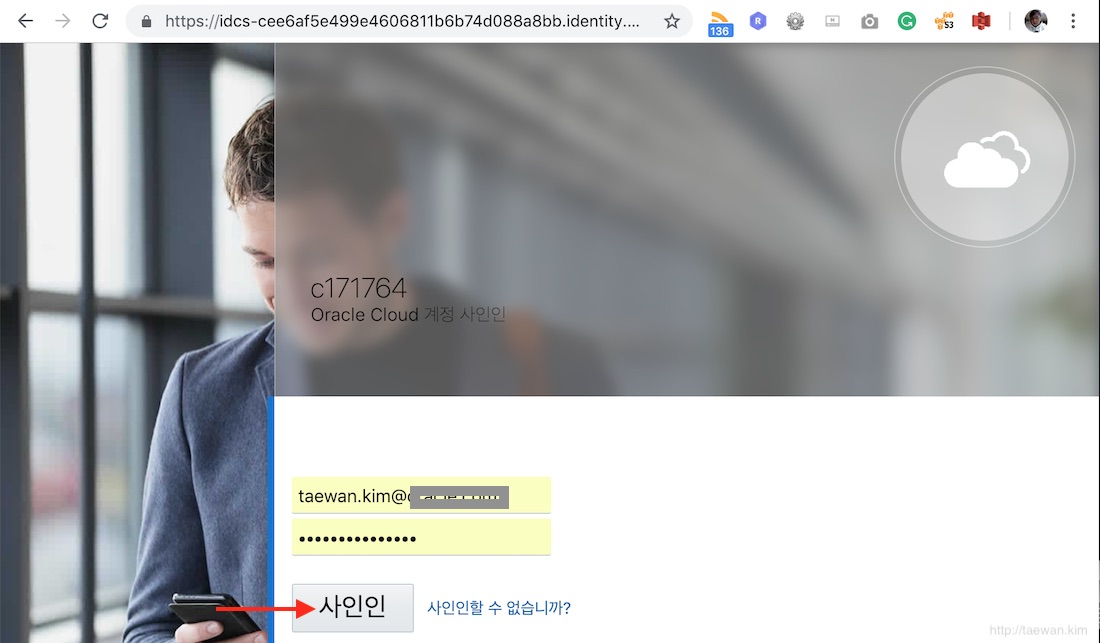This screenshot has width=1100, height=643.
Task: Focus the taewan.kim username field
Action: [x=421, y=496]
